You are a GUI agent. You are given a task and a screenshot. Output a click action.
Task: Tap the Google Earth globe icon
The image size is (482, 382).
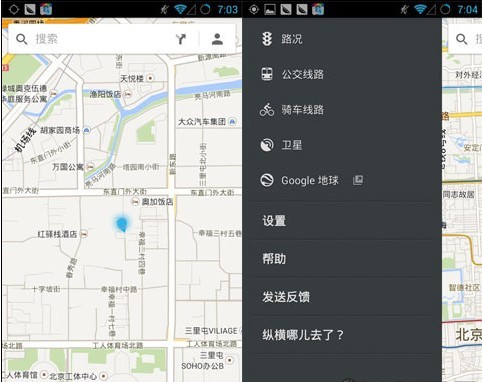(x=267, y=180)
